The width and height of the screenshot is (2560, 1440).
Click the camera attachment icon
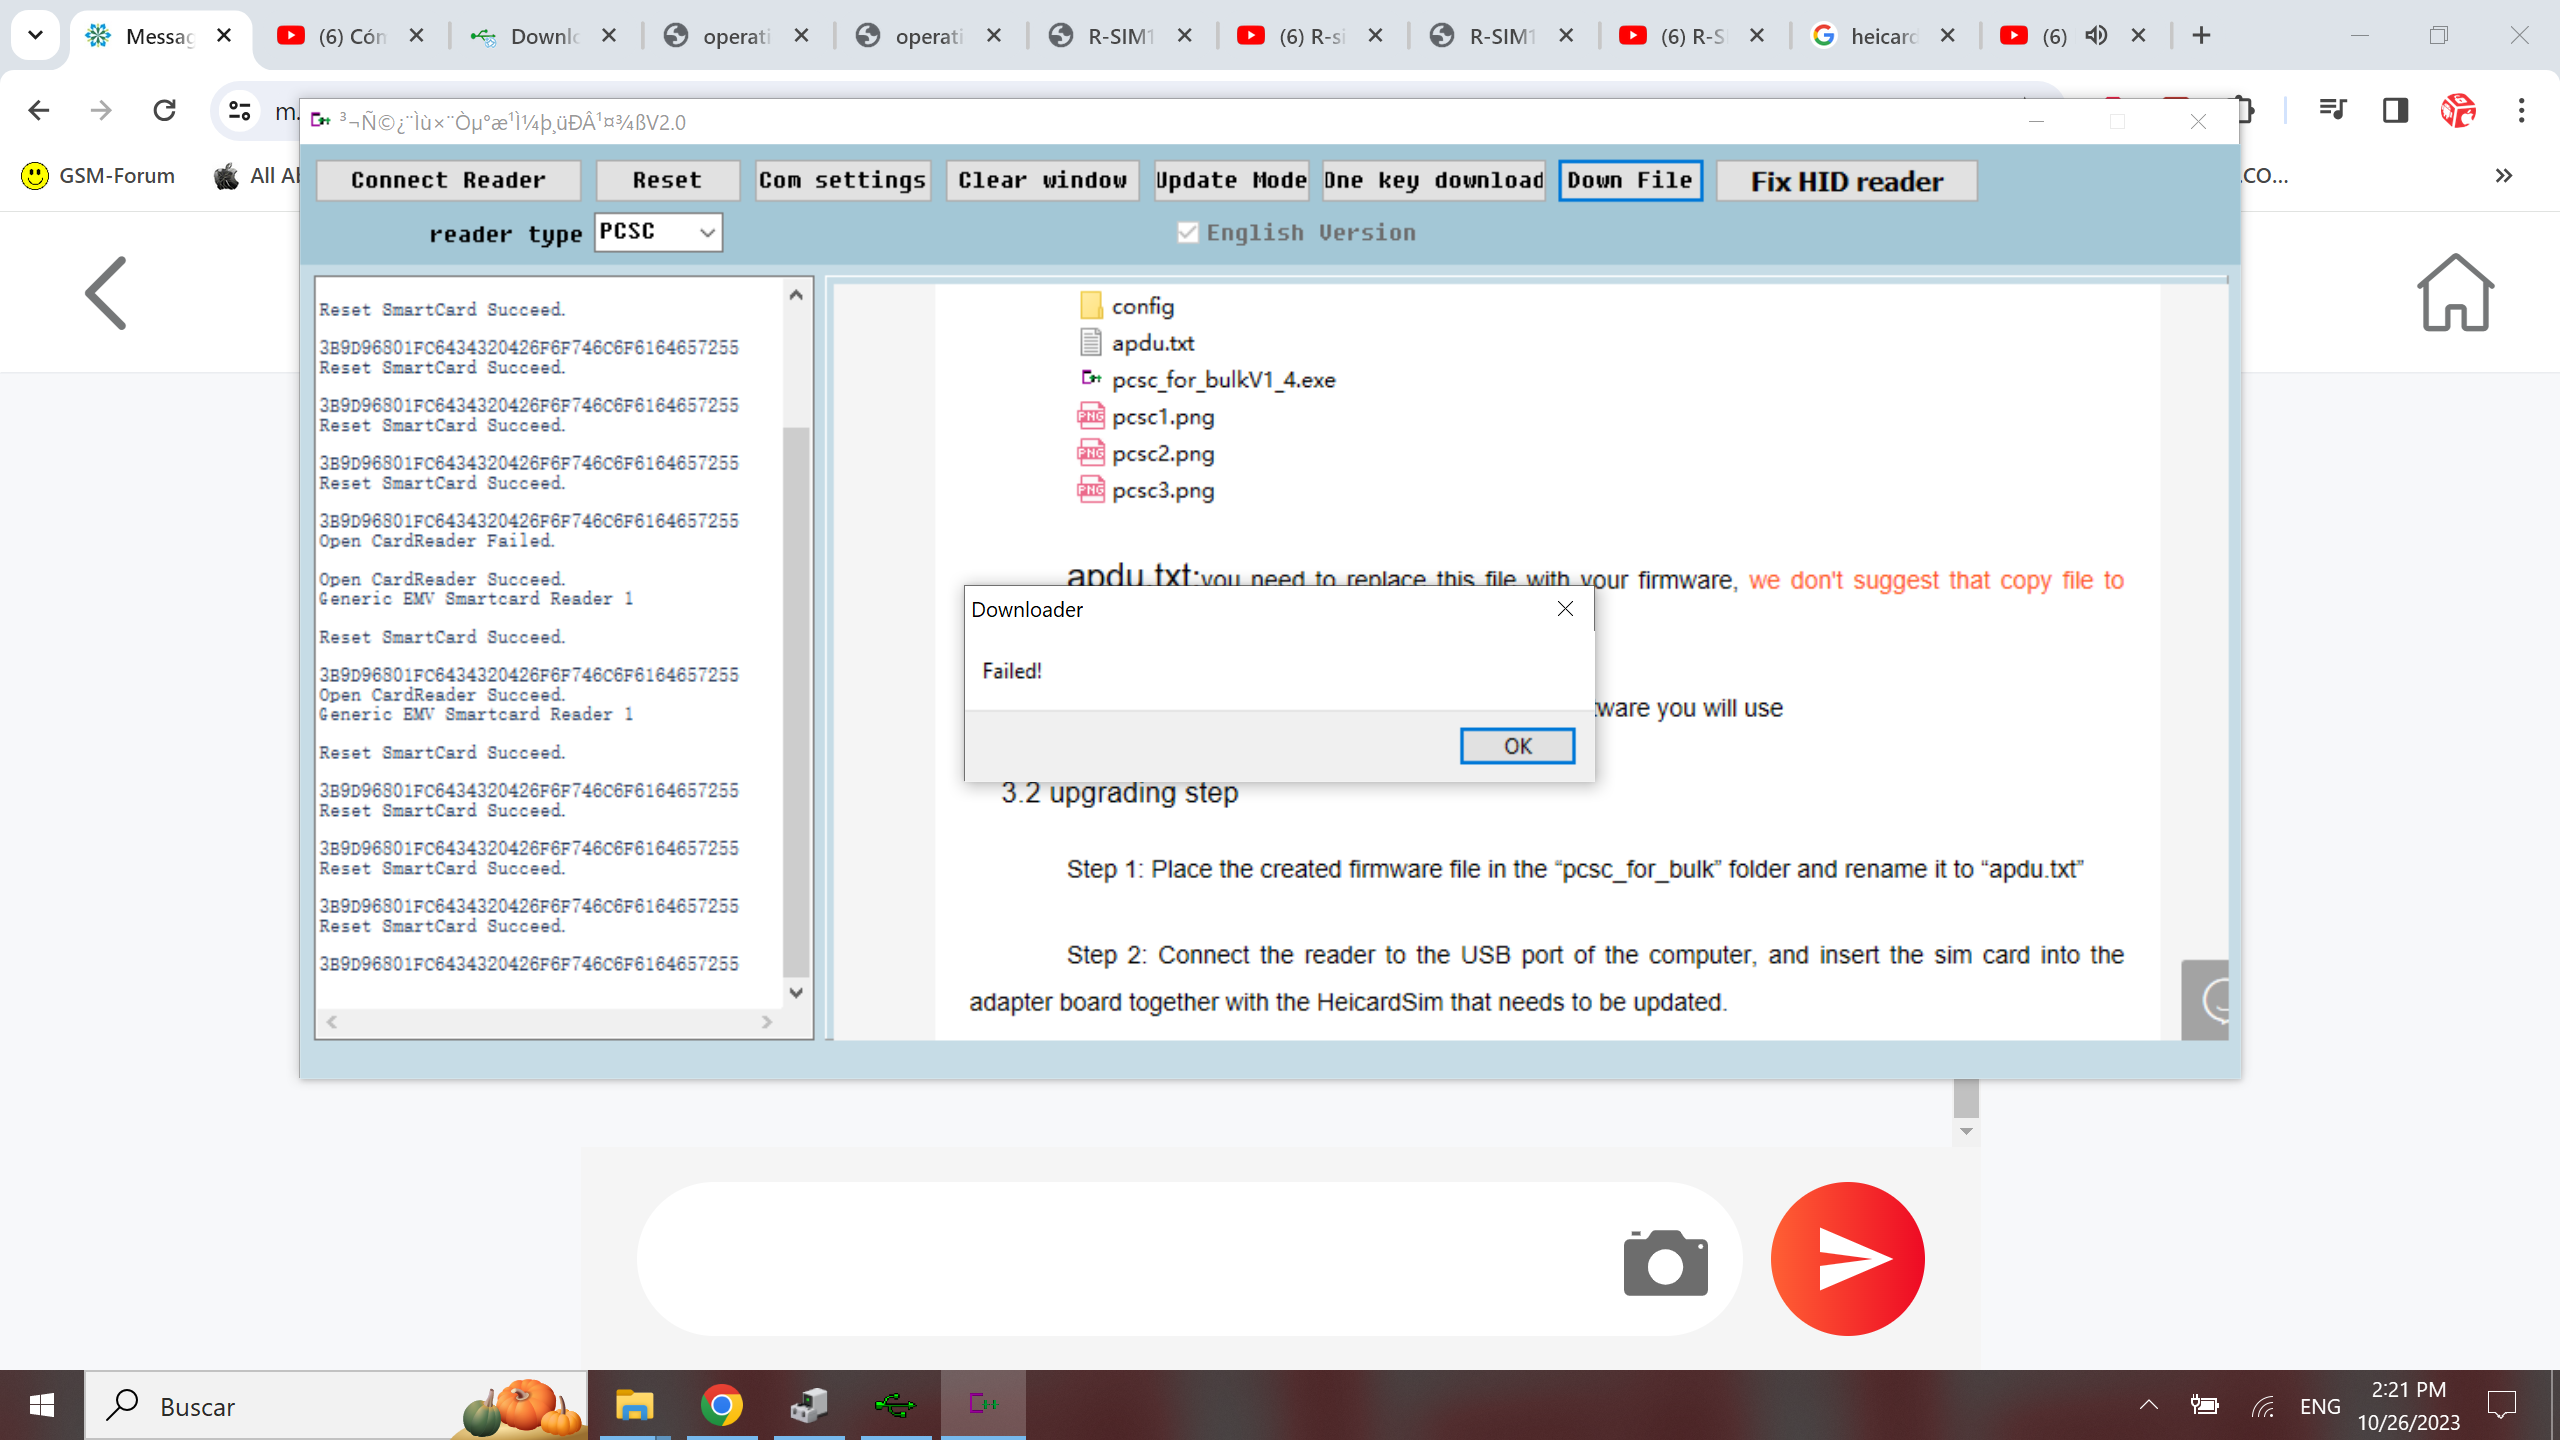tap(1665, 1262)
